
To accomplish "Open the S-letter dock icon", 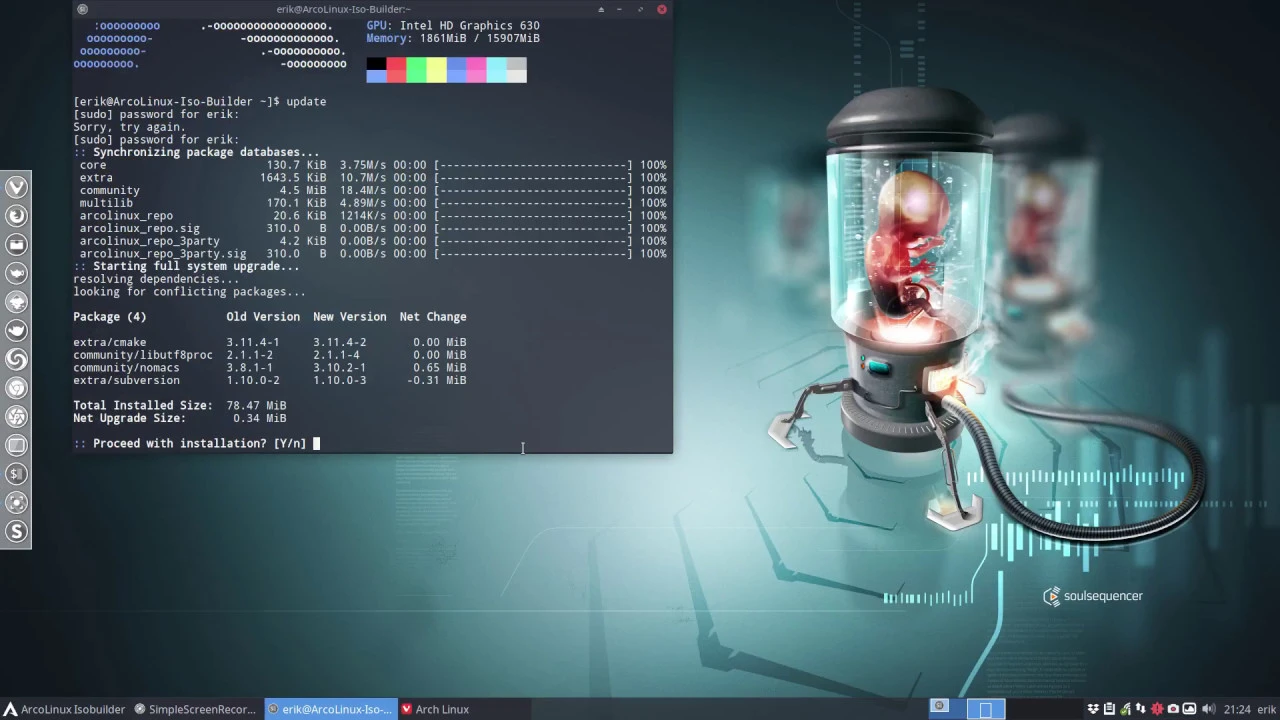I will coord(16,532).
